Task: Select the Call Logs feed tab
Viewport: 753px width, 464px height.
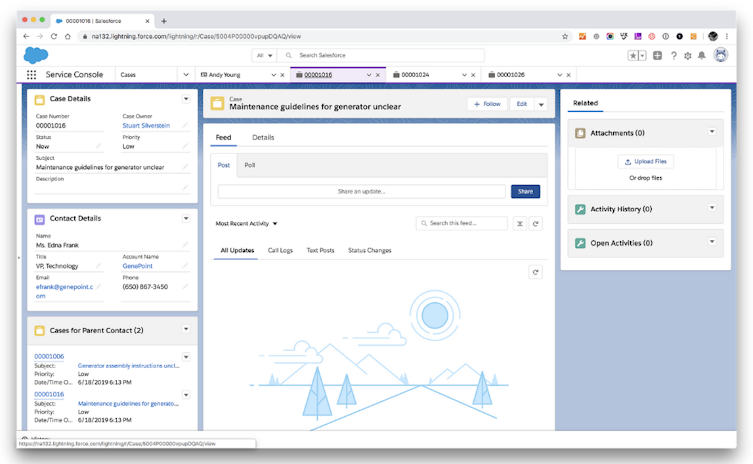Action: point(280,251)
